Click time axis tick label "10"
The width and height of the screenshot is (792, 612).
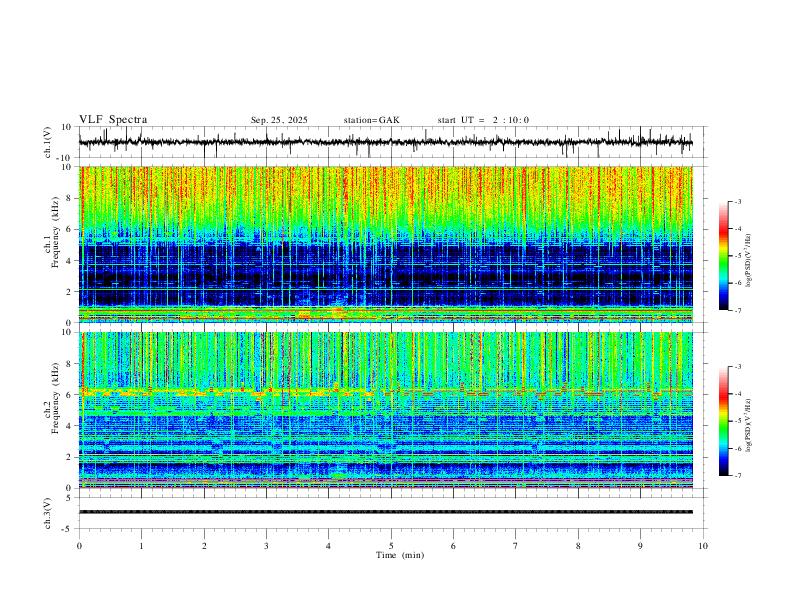point(703,546)
